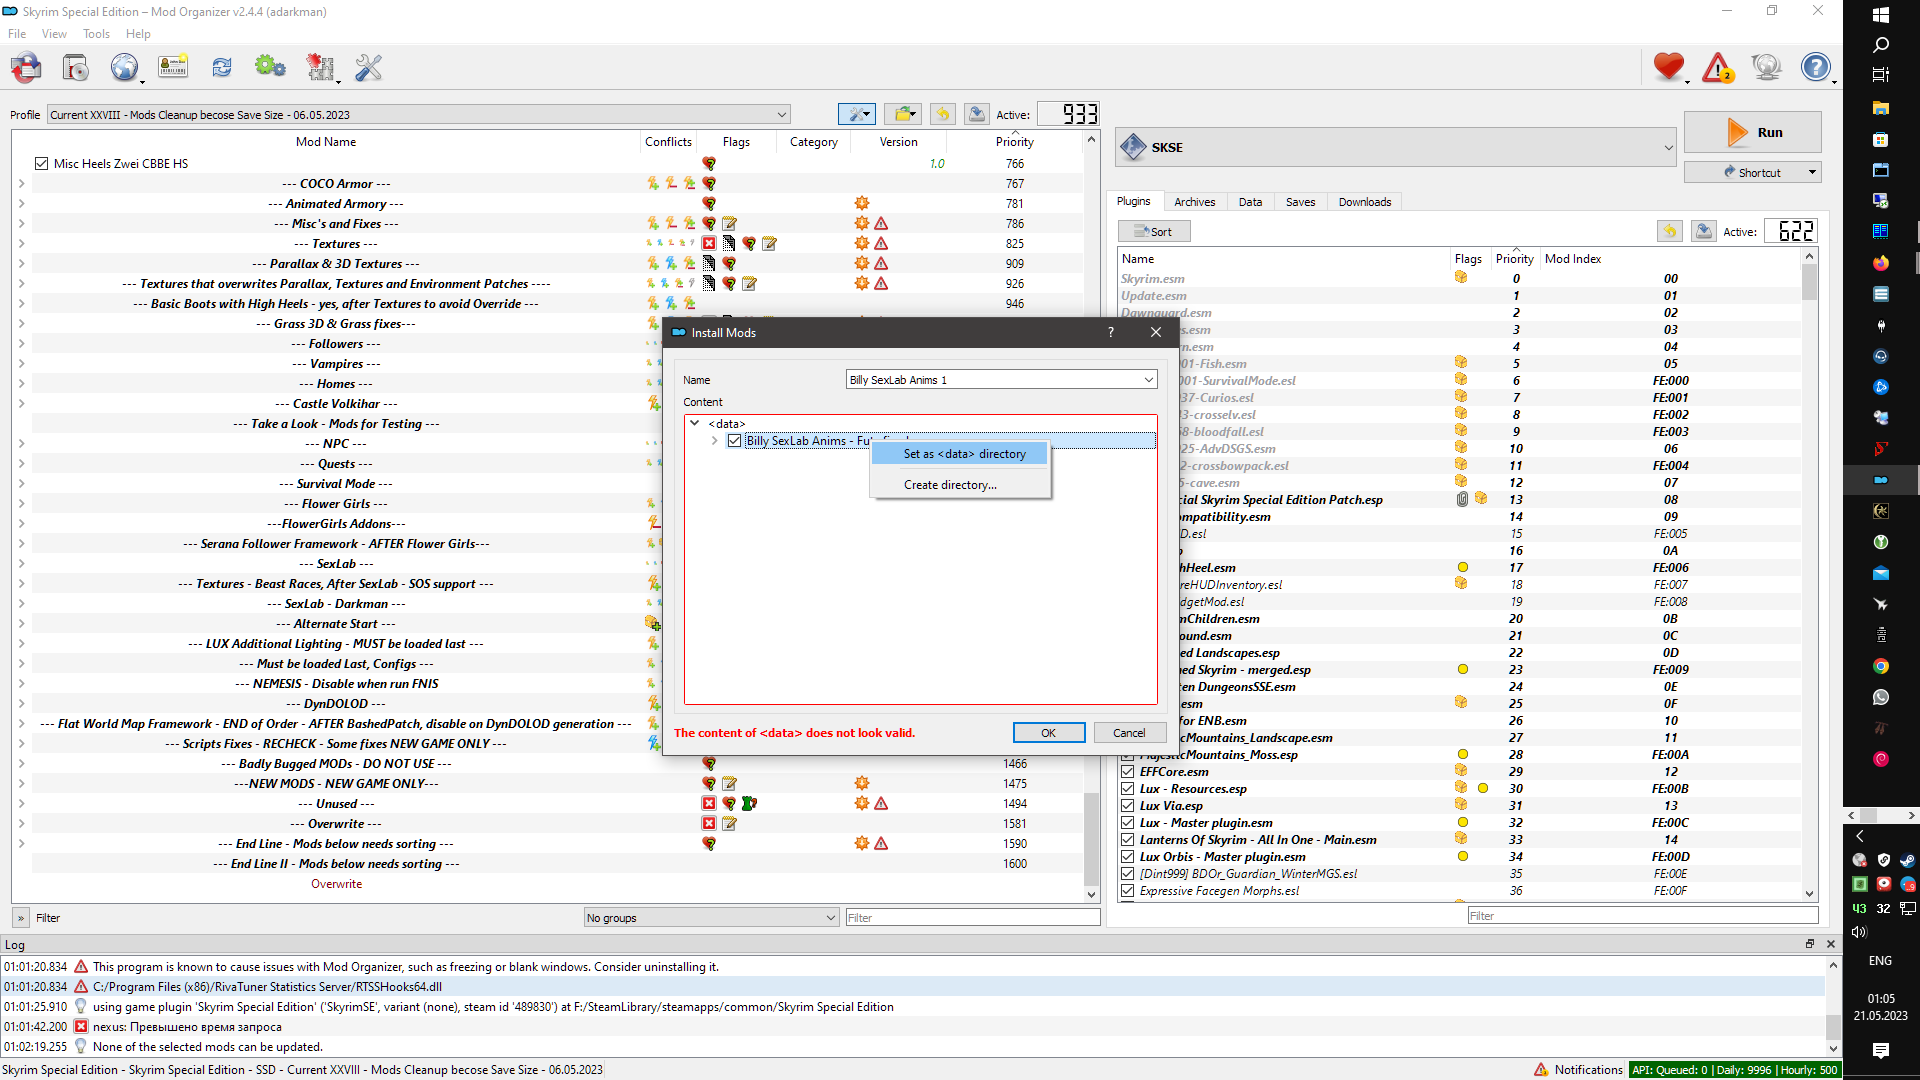The width and height of the screenshot is (1920, 1080).
Task: Toggle Expressive Facegen Morphs.esl checkbox
Action: (x=1127, y=891)
